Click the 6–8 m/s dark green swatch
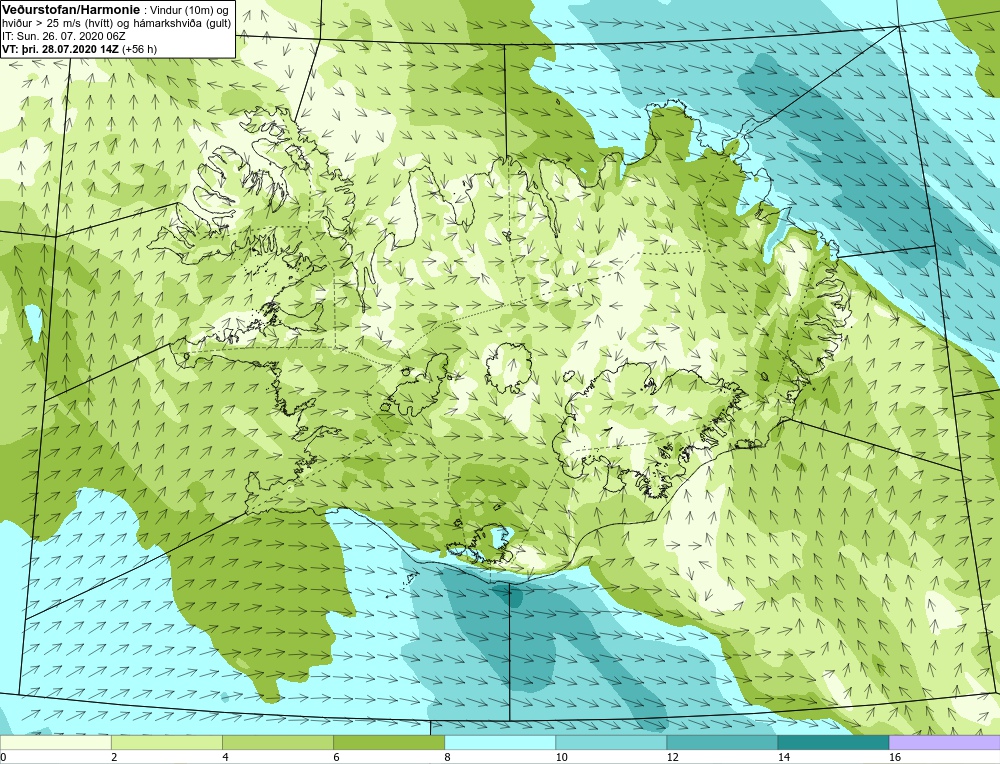This screenshot has height=764, width=1000. pyautogui.click(x=389, y=742)
